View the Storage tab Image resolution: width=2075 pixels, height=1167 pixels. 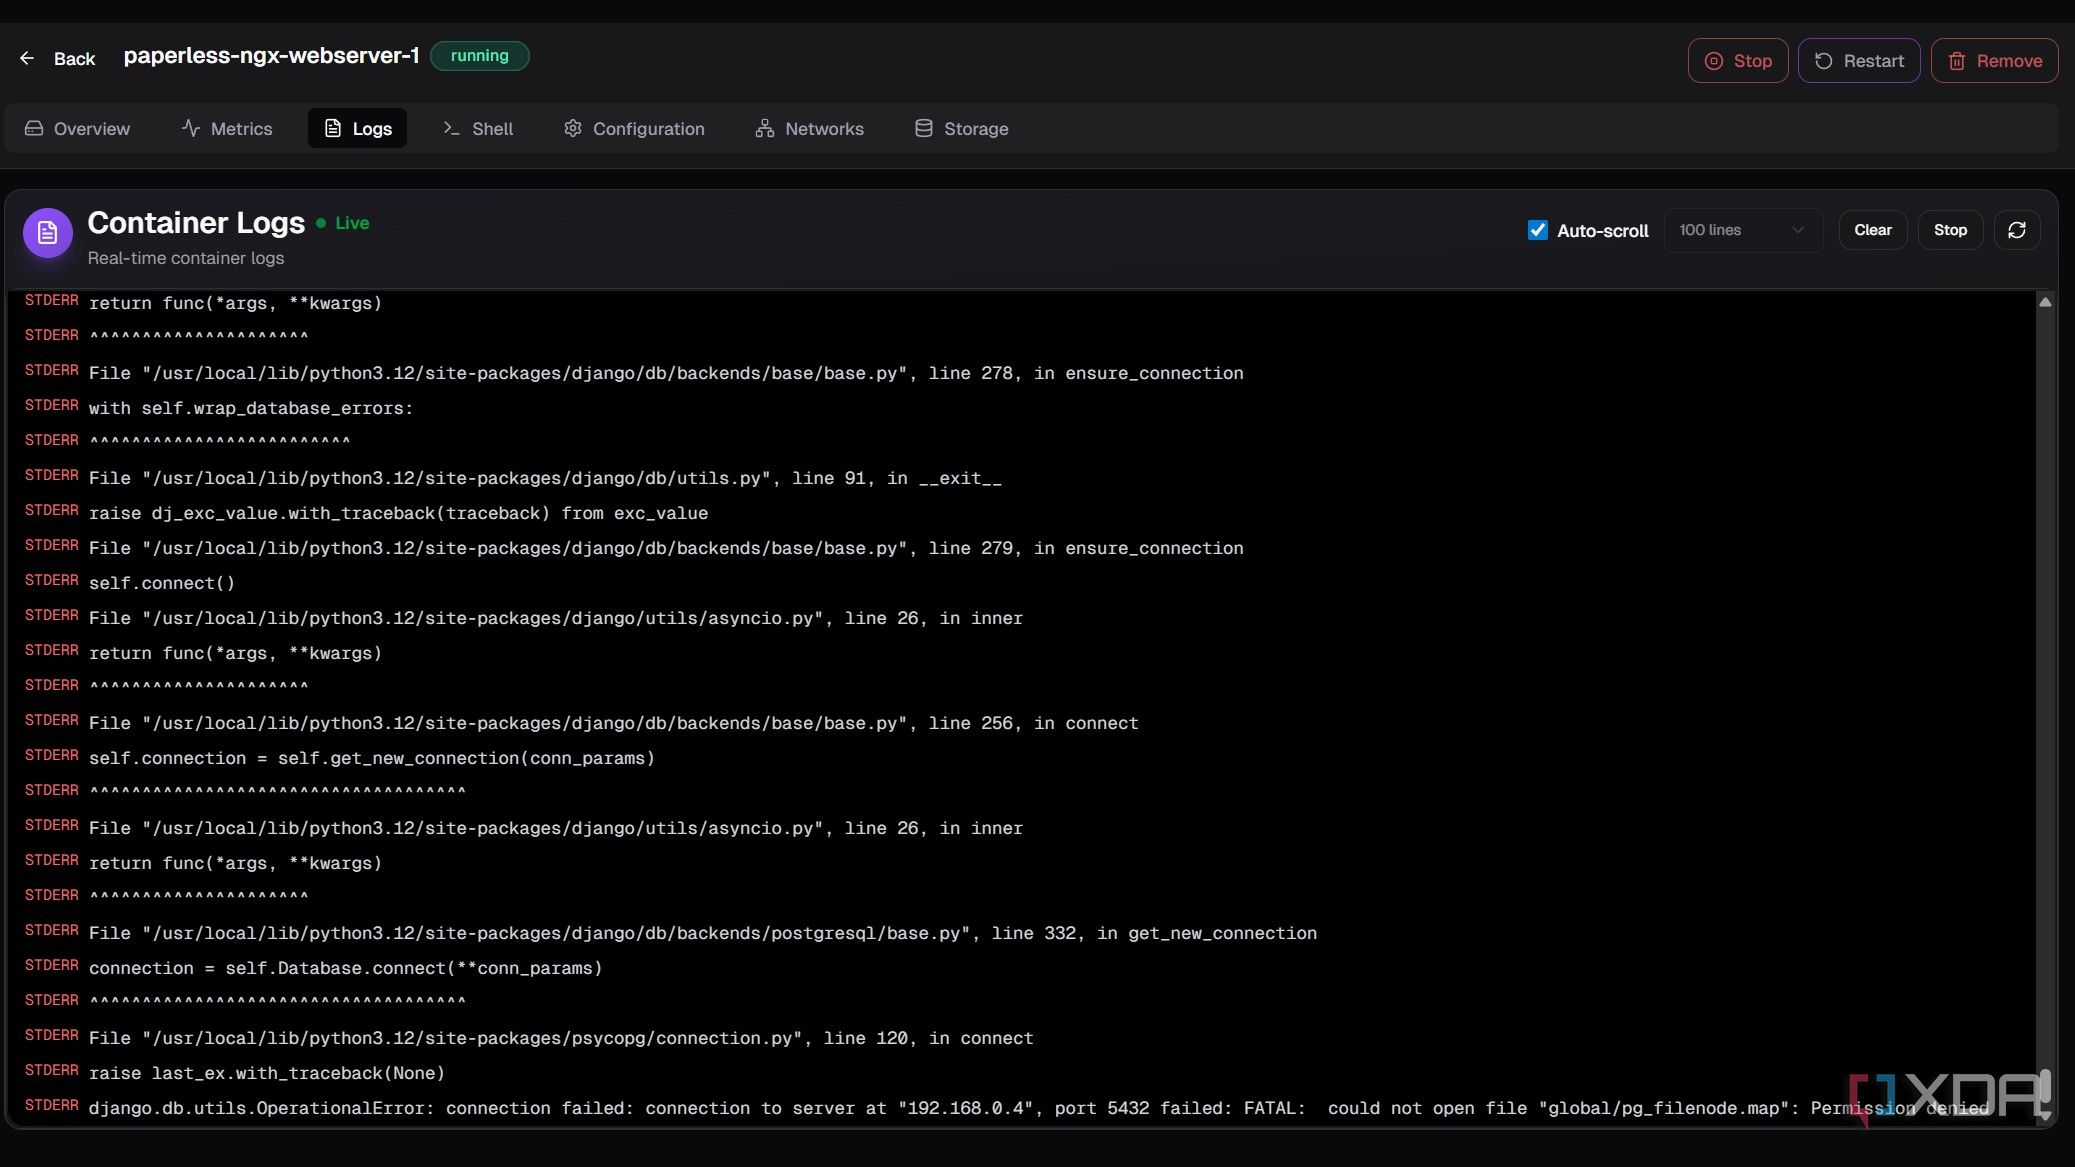click(961, 129)
